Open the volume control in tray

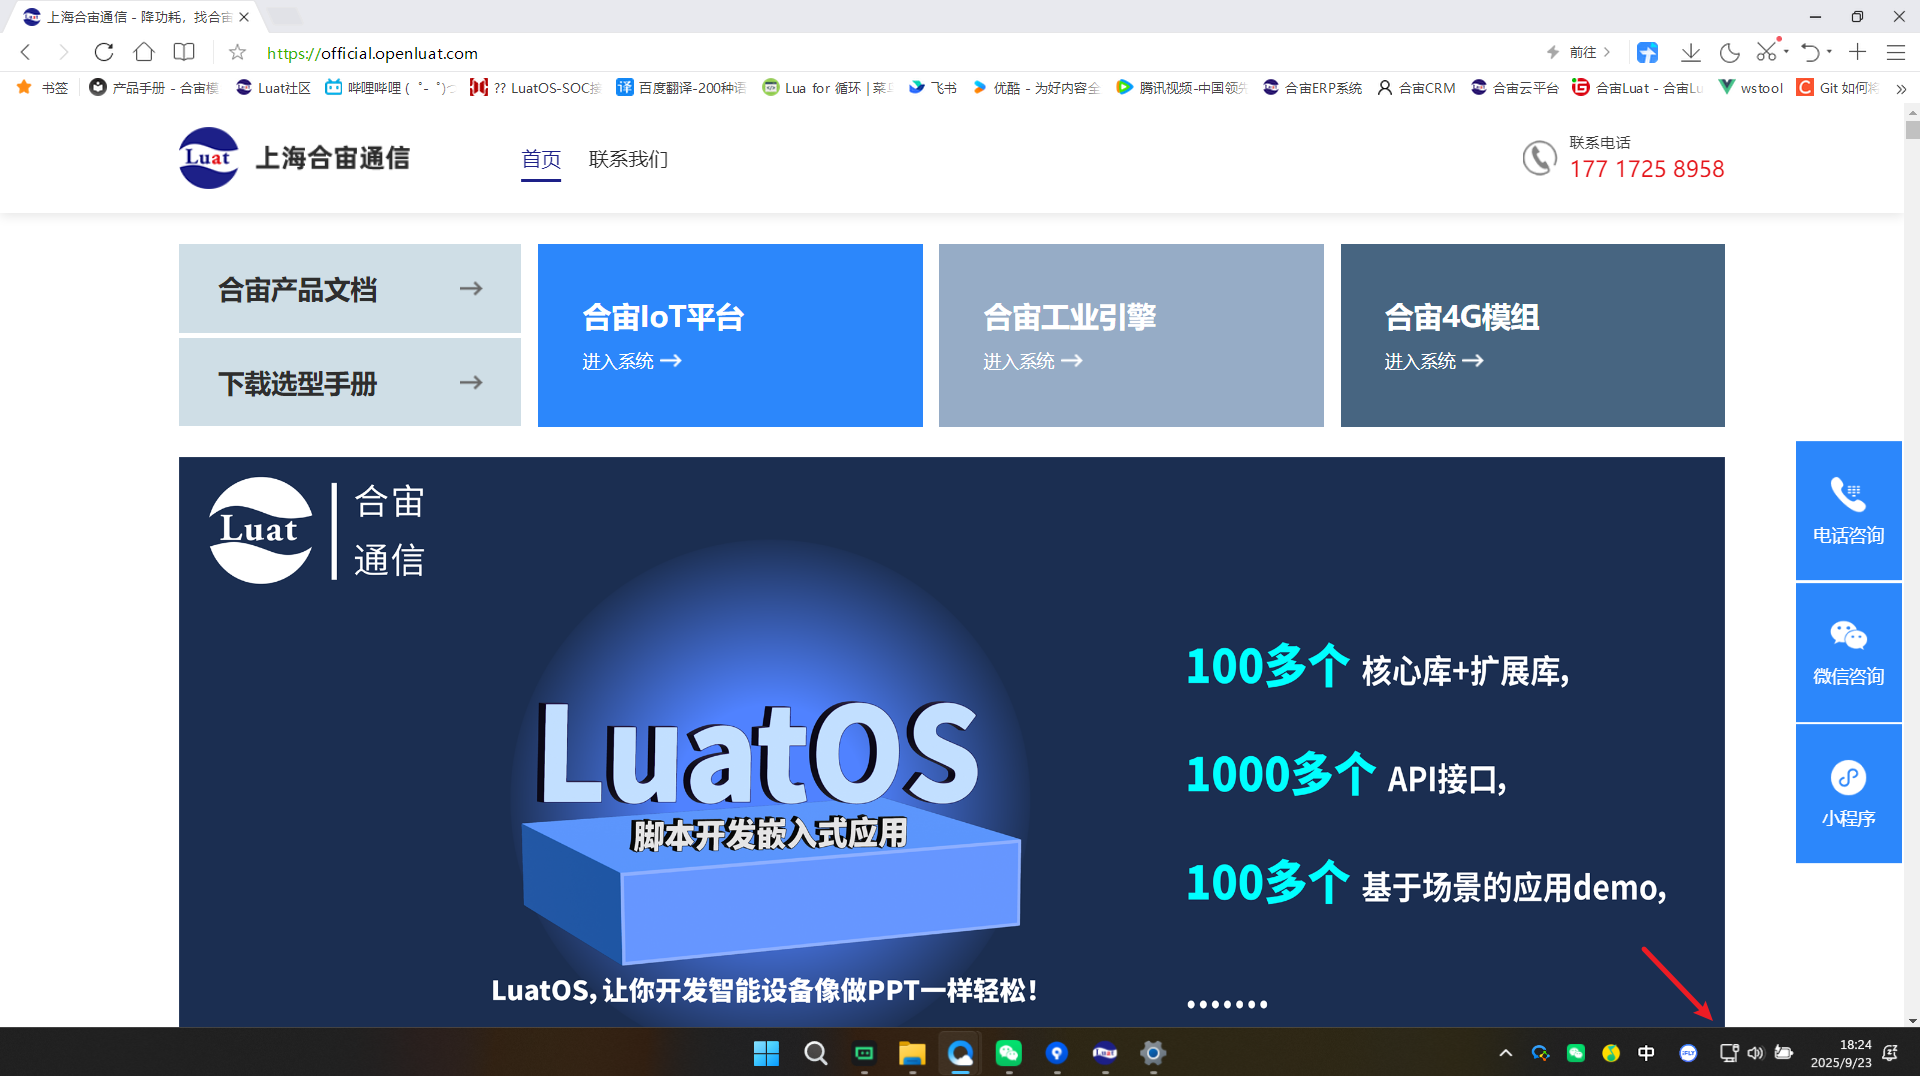[x=1755, y=1053]
